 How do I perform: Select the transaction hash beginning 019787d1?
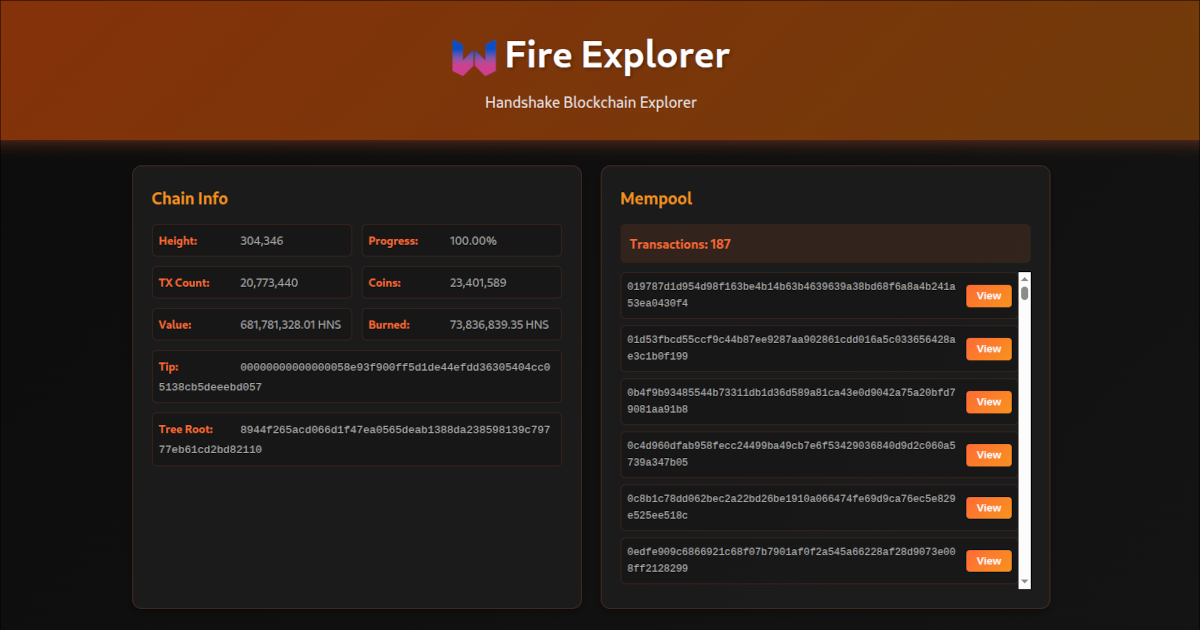click(x=790, y=295)
